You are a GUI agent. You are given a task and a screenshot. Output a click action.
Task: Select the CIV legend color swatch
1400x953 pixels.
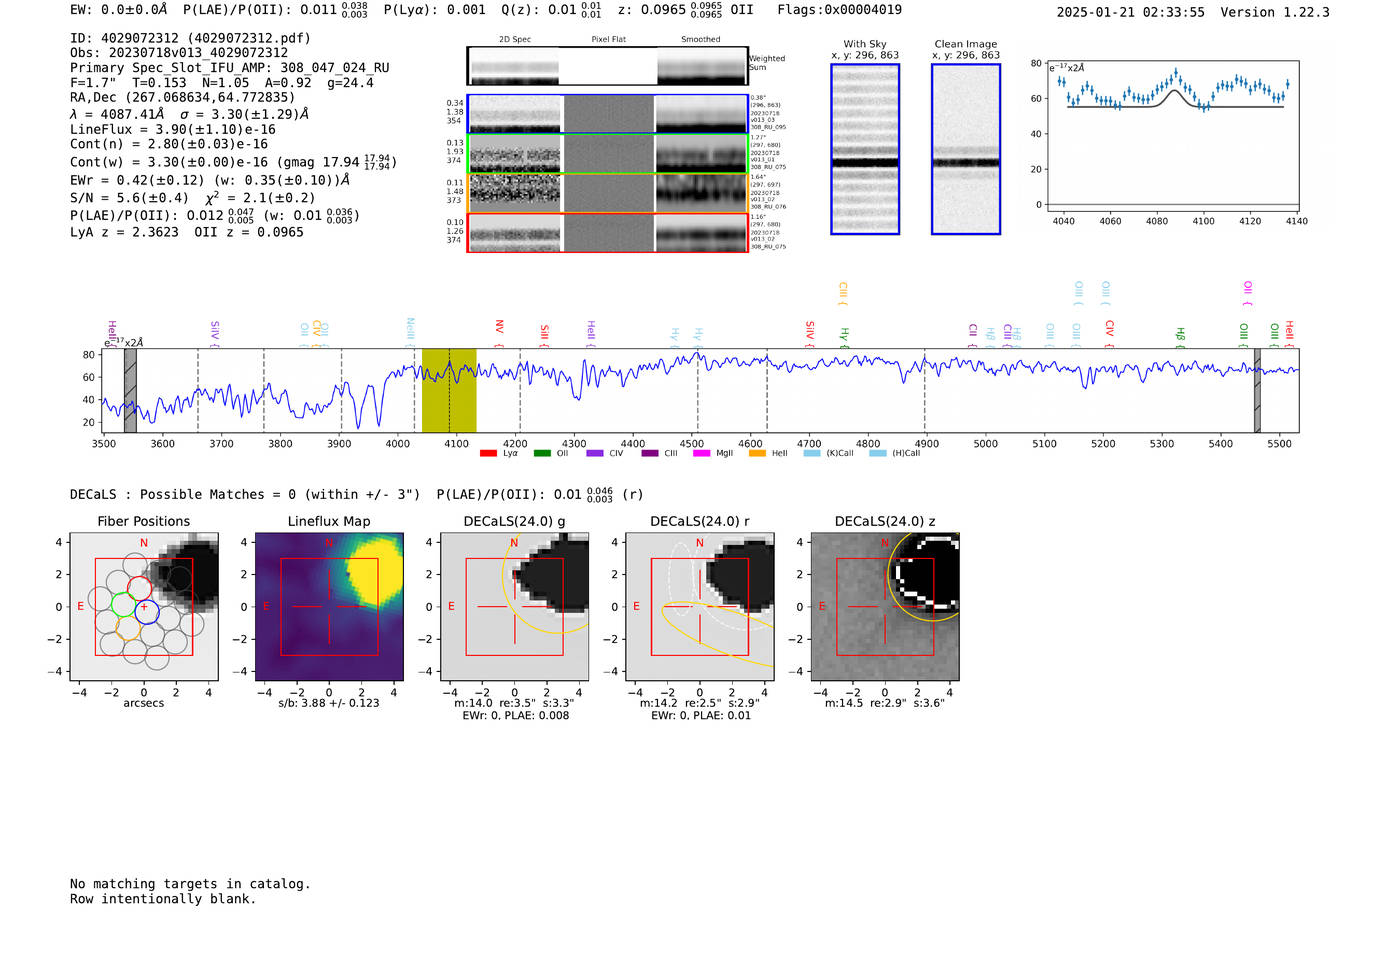click(x=595, y=454)
